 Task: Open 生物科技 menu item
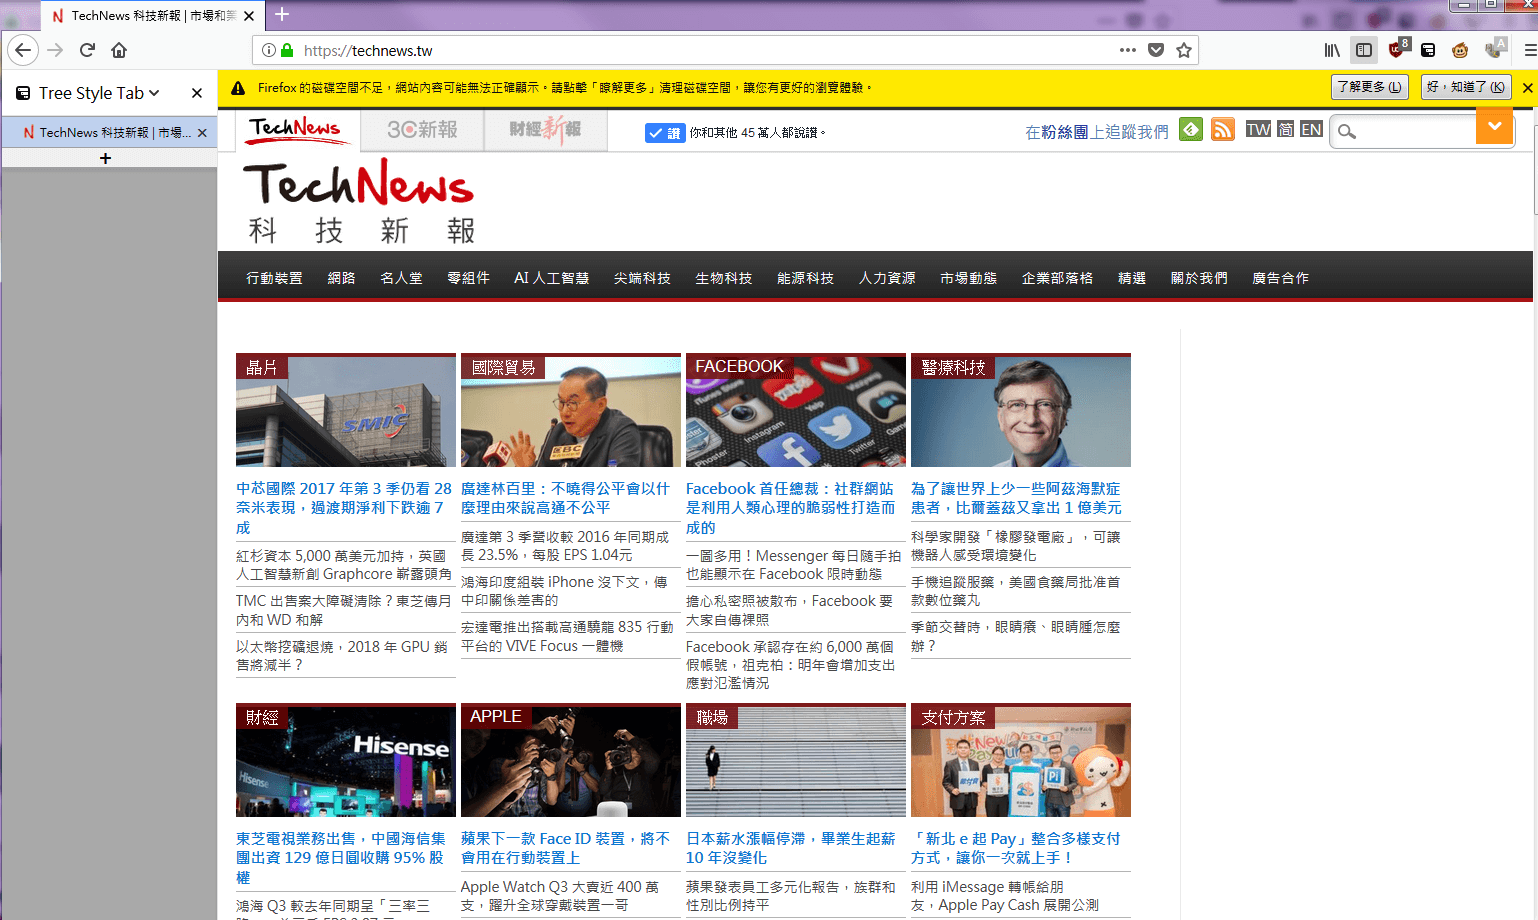pos(724,278)
